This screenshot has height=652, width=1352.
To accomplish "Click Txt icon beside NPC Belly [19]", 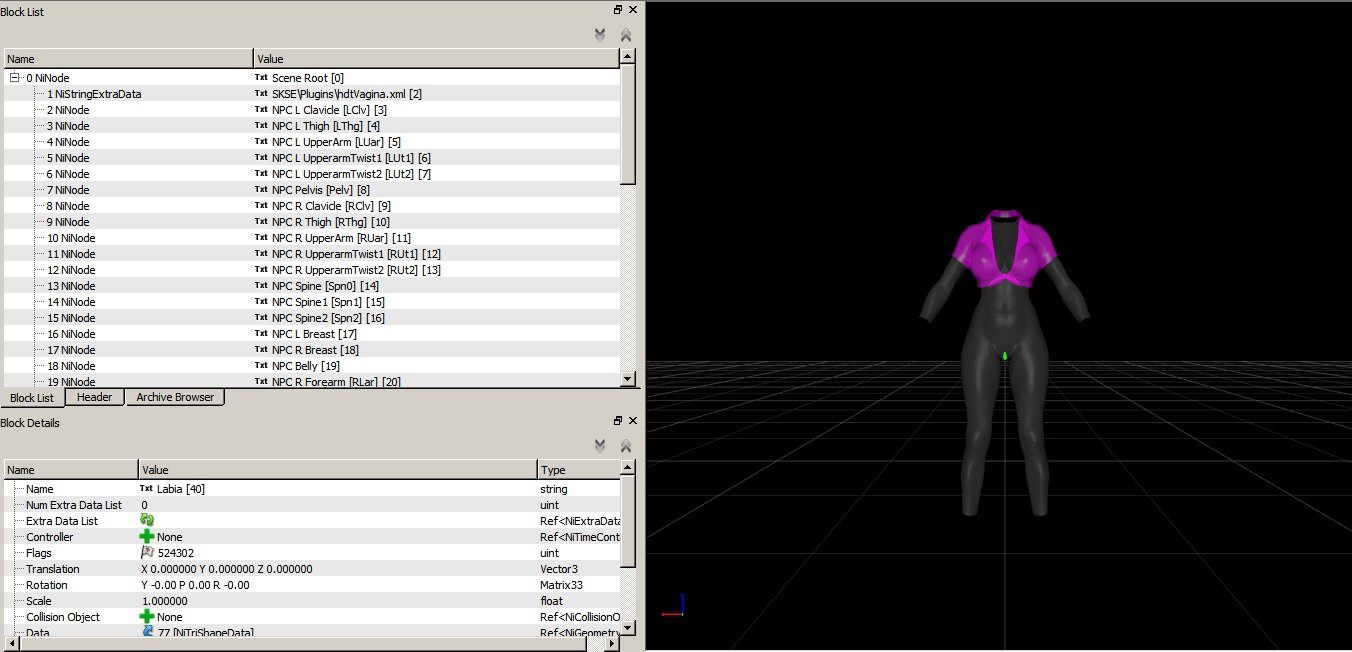I will pyautogui.click(x=261, y=366).
